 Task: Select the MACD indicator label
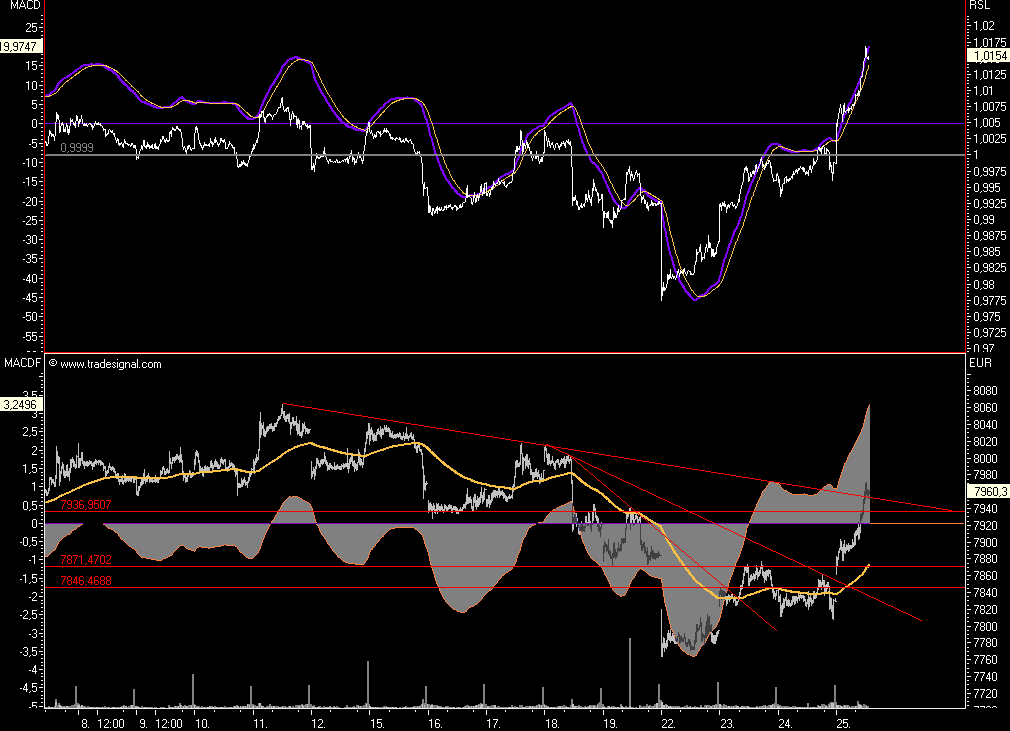coord(22,6)
